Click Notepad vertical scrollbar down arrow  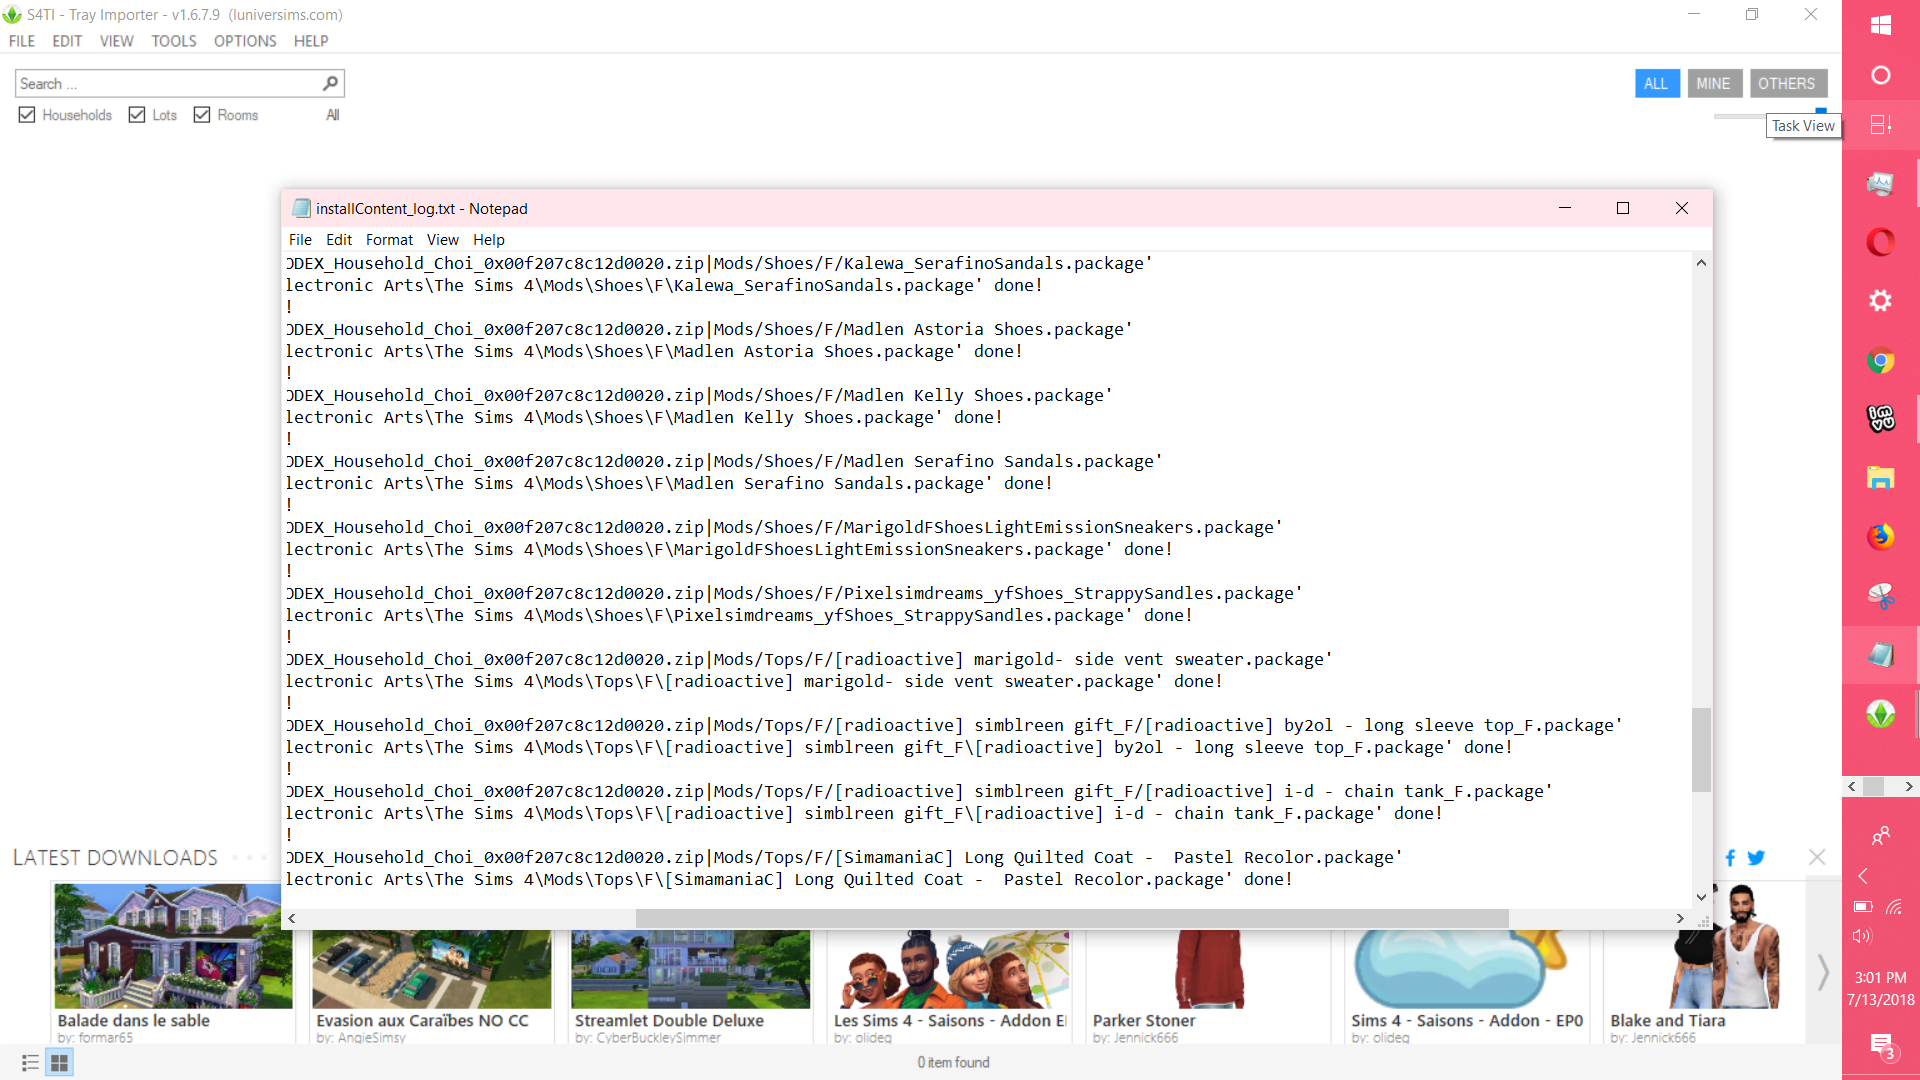(x=1701, y=898)
